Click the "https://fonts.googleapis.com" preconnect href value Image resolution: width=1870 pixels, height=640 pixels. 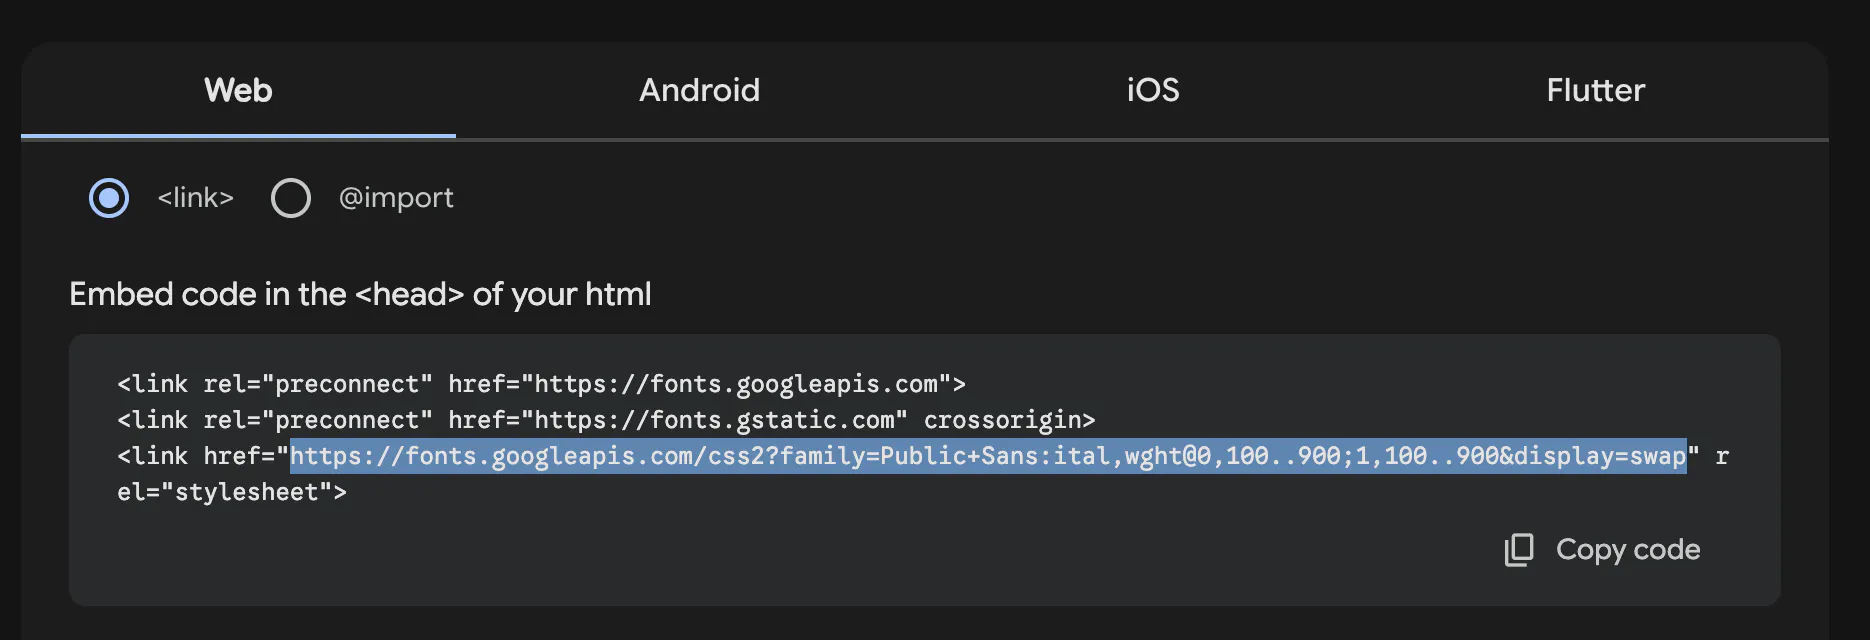[x=736, y=384]
